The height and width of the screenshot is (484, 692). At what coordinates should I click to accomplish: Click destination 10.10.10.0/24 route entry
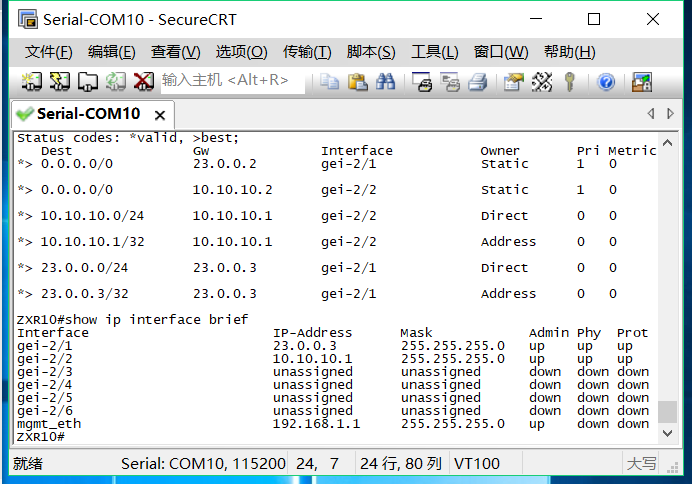point(92,216)
